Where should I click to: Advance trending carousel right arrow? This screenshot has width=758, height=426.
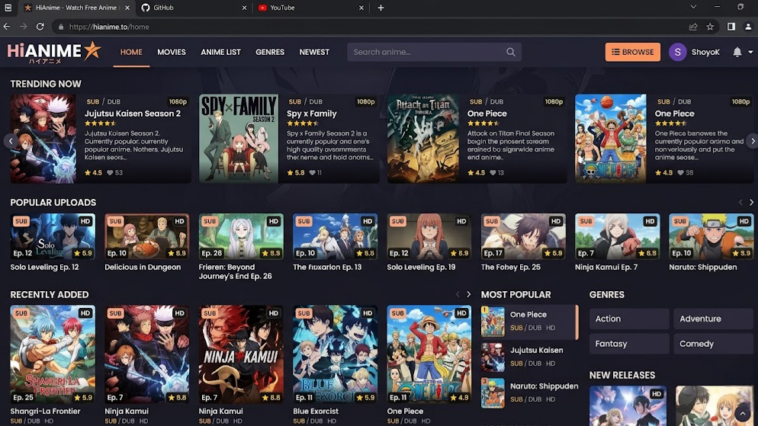click(x=752, y=141)
